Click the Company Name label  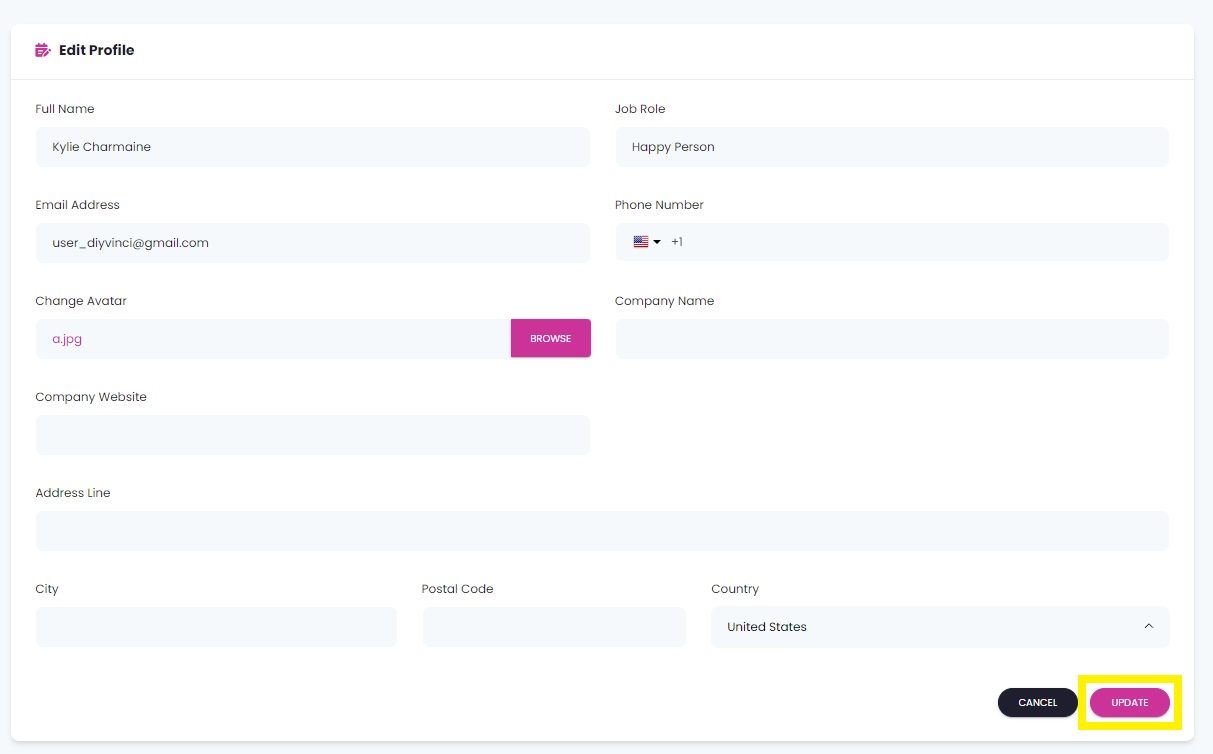tap(664, 301)
